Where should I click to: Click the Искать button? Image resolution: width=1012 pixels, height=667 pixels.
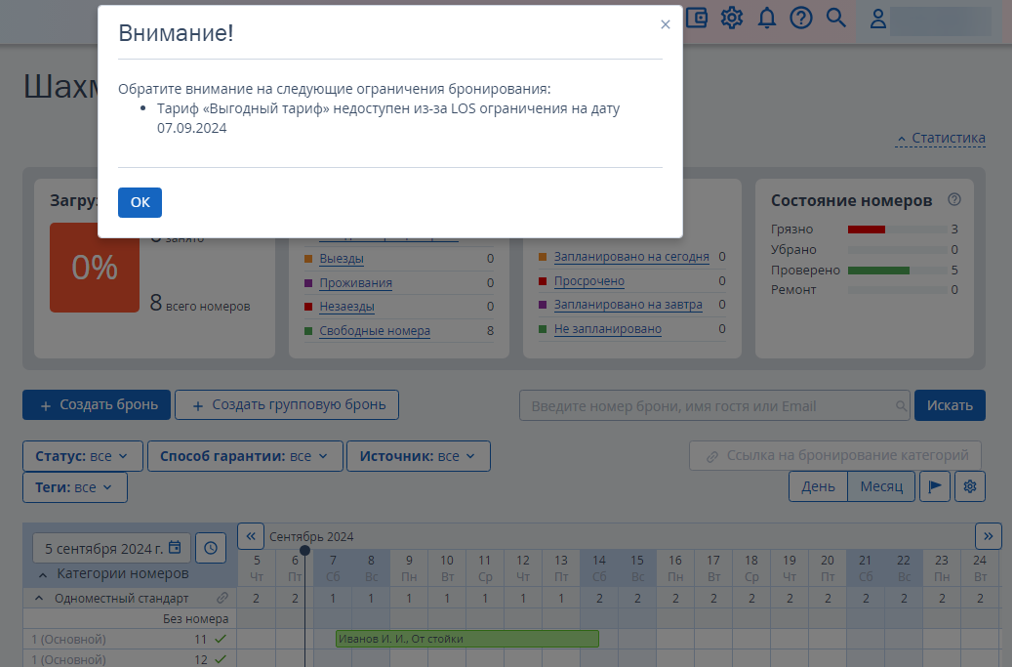pos(949,405)
